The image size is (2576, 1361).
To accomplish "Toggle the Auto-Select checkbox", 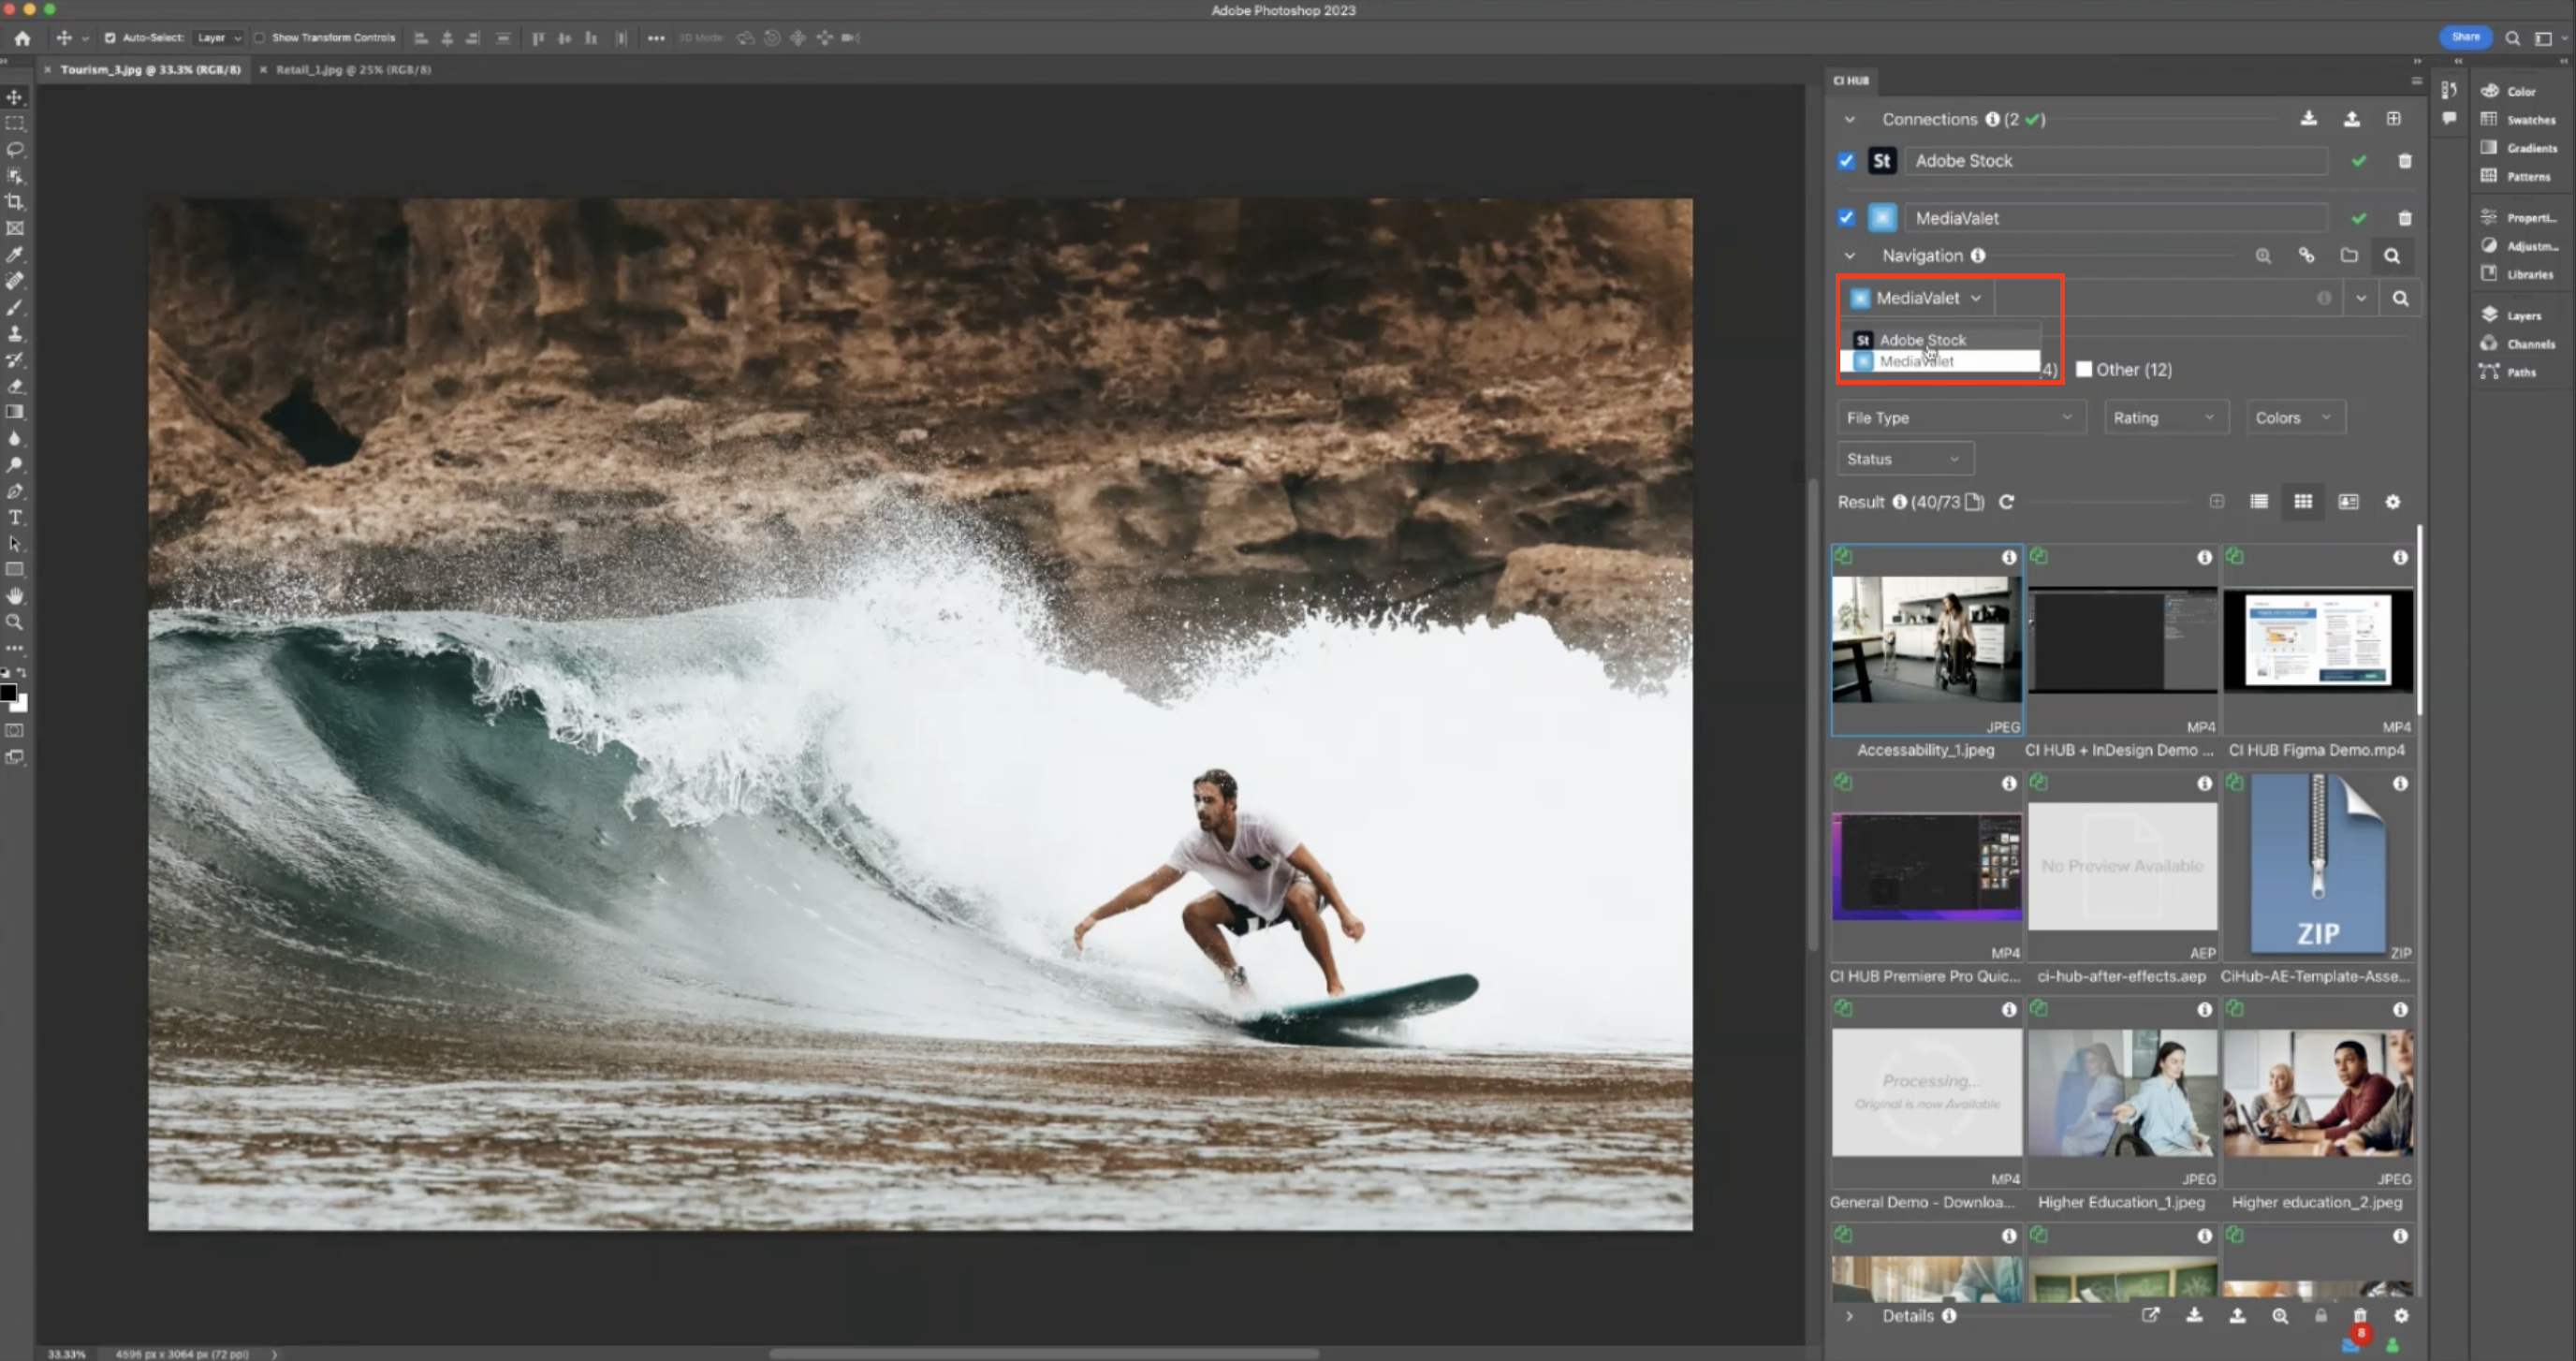I will point(110,38).
